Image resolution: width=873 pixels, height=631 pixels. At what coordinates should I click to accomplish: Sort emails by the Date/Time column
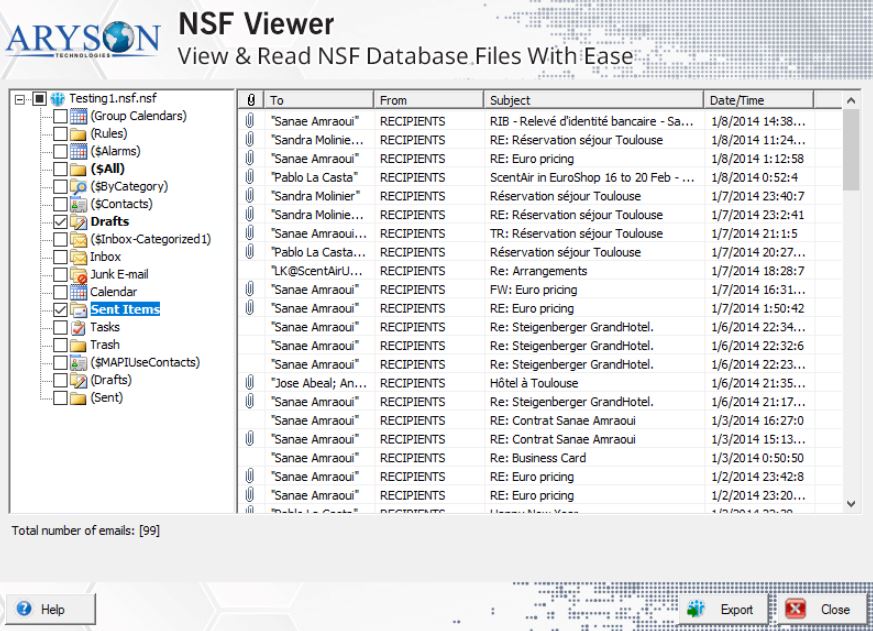758,100
